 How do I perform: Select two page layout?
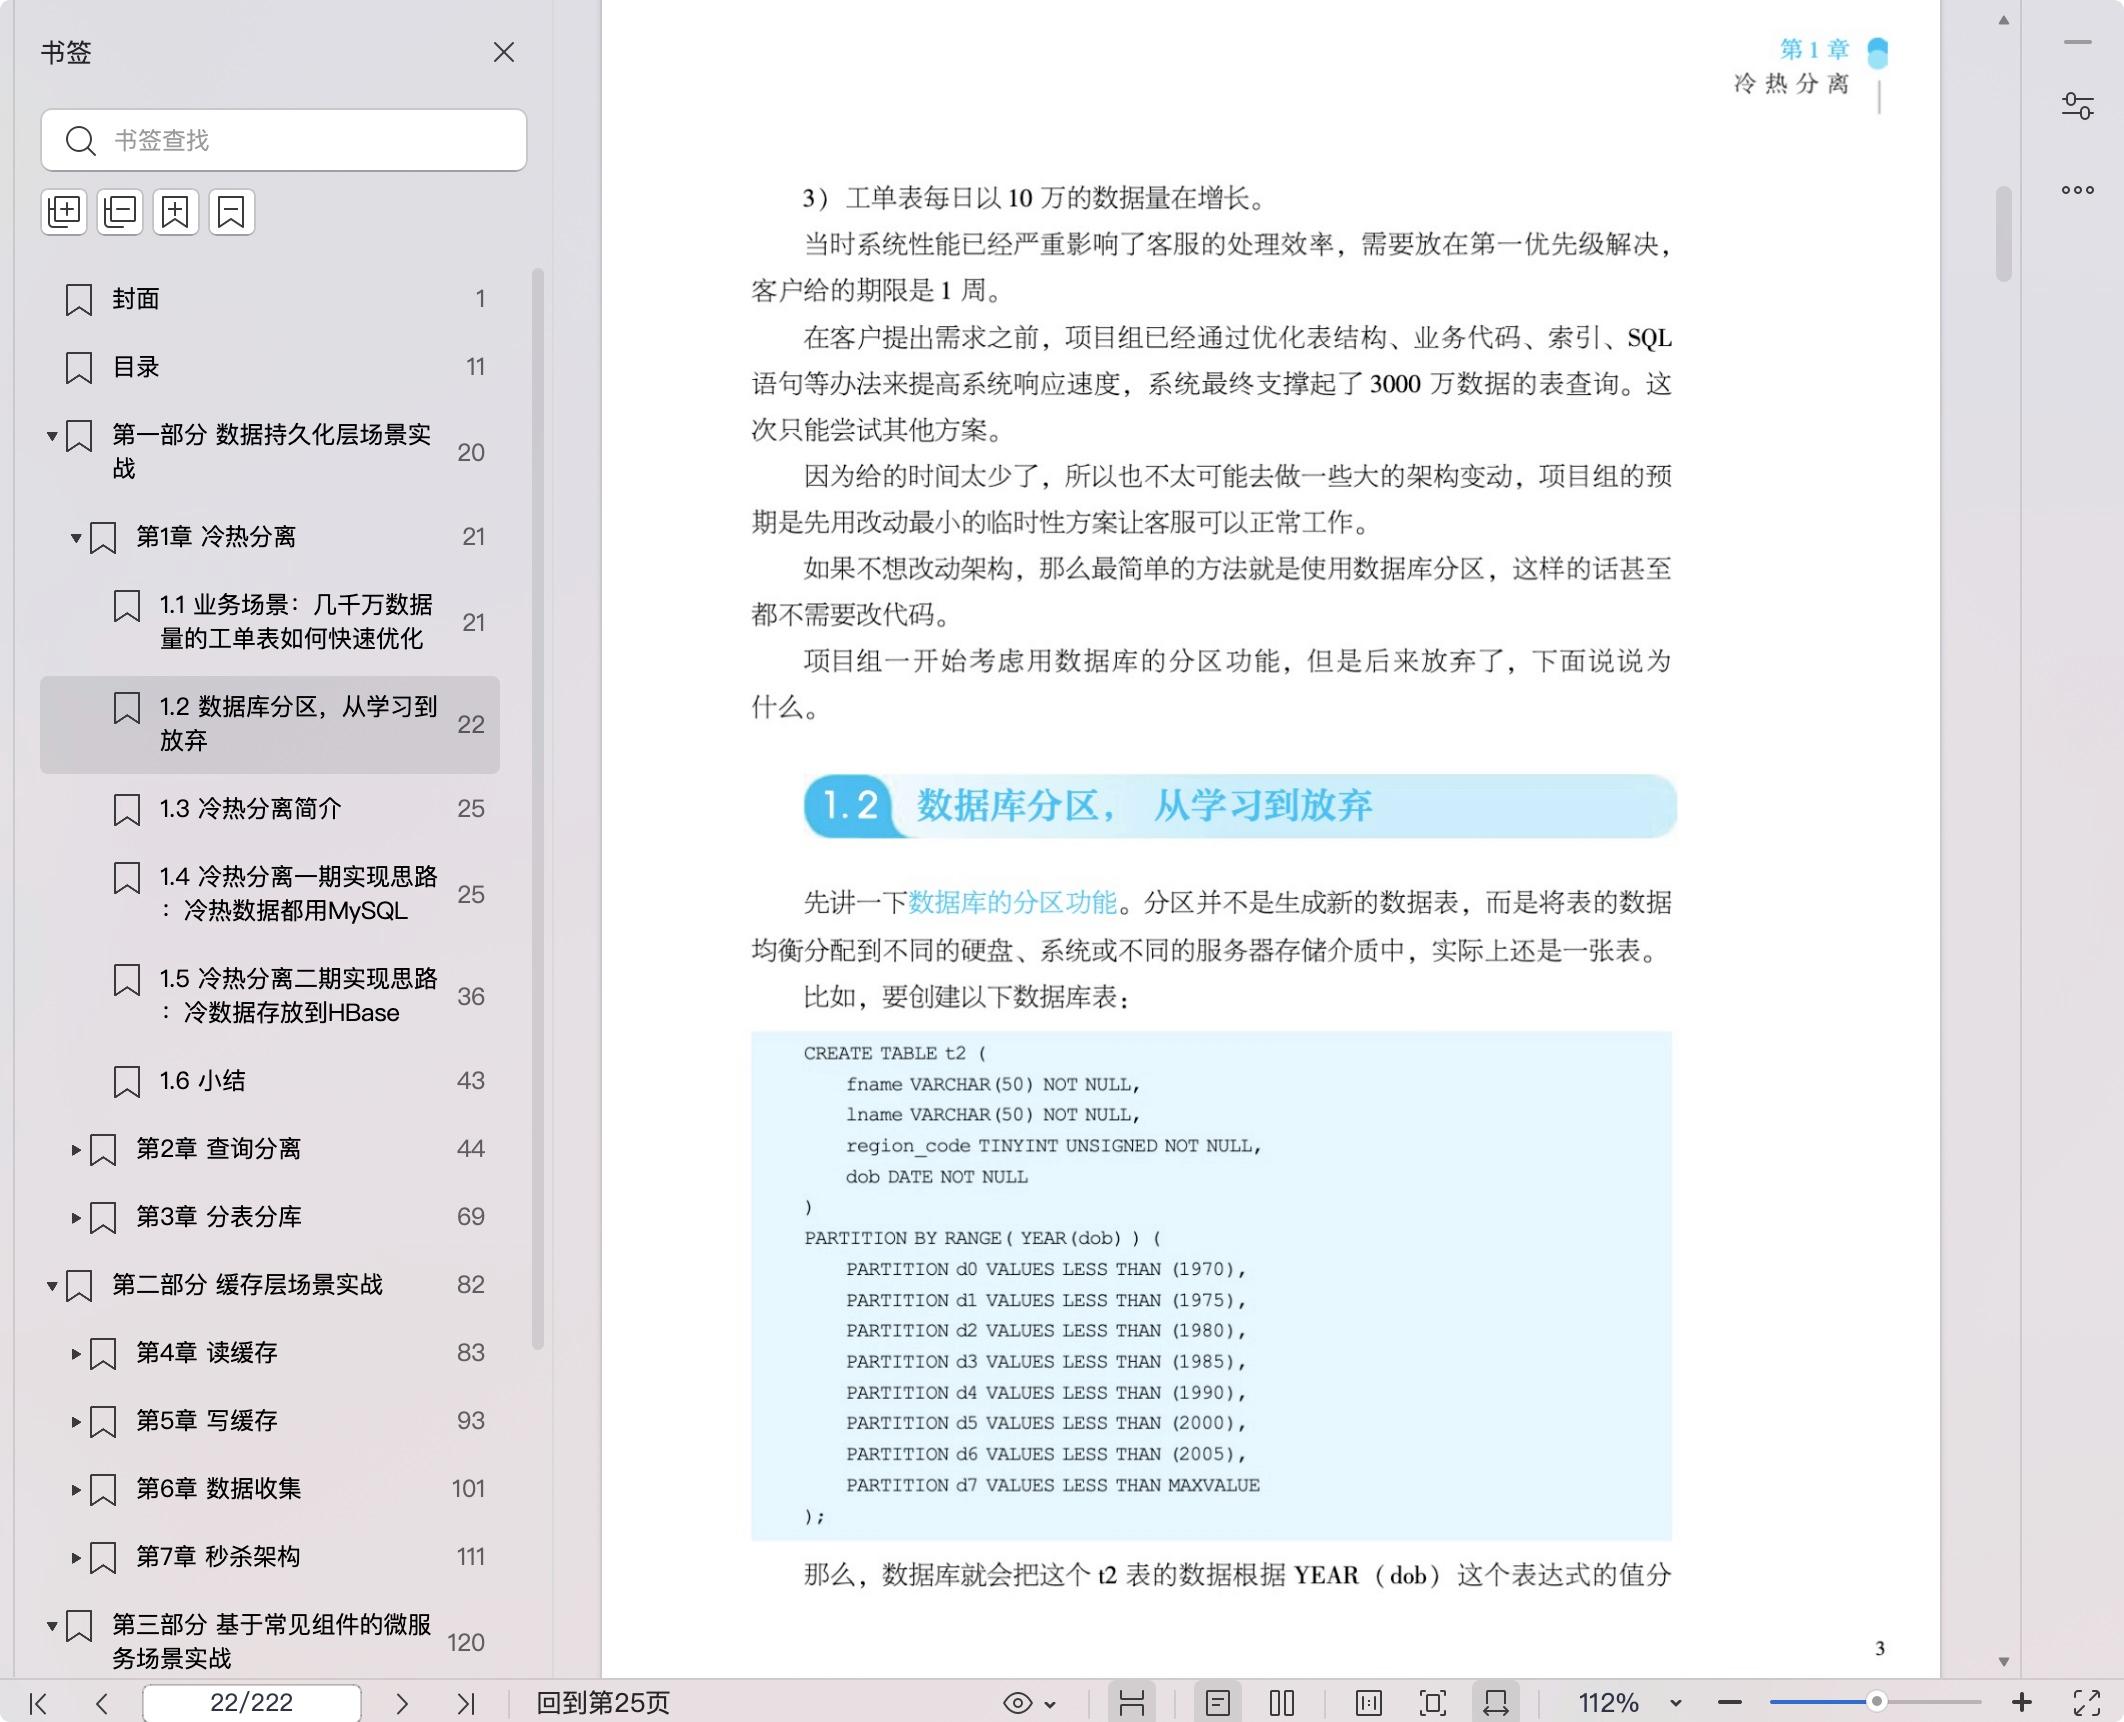point(1282,1703)
